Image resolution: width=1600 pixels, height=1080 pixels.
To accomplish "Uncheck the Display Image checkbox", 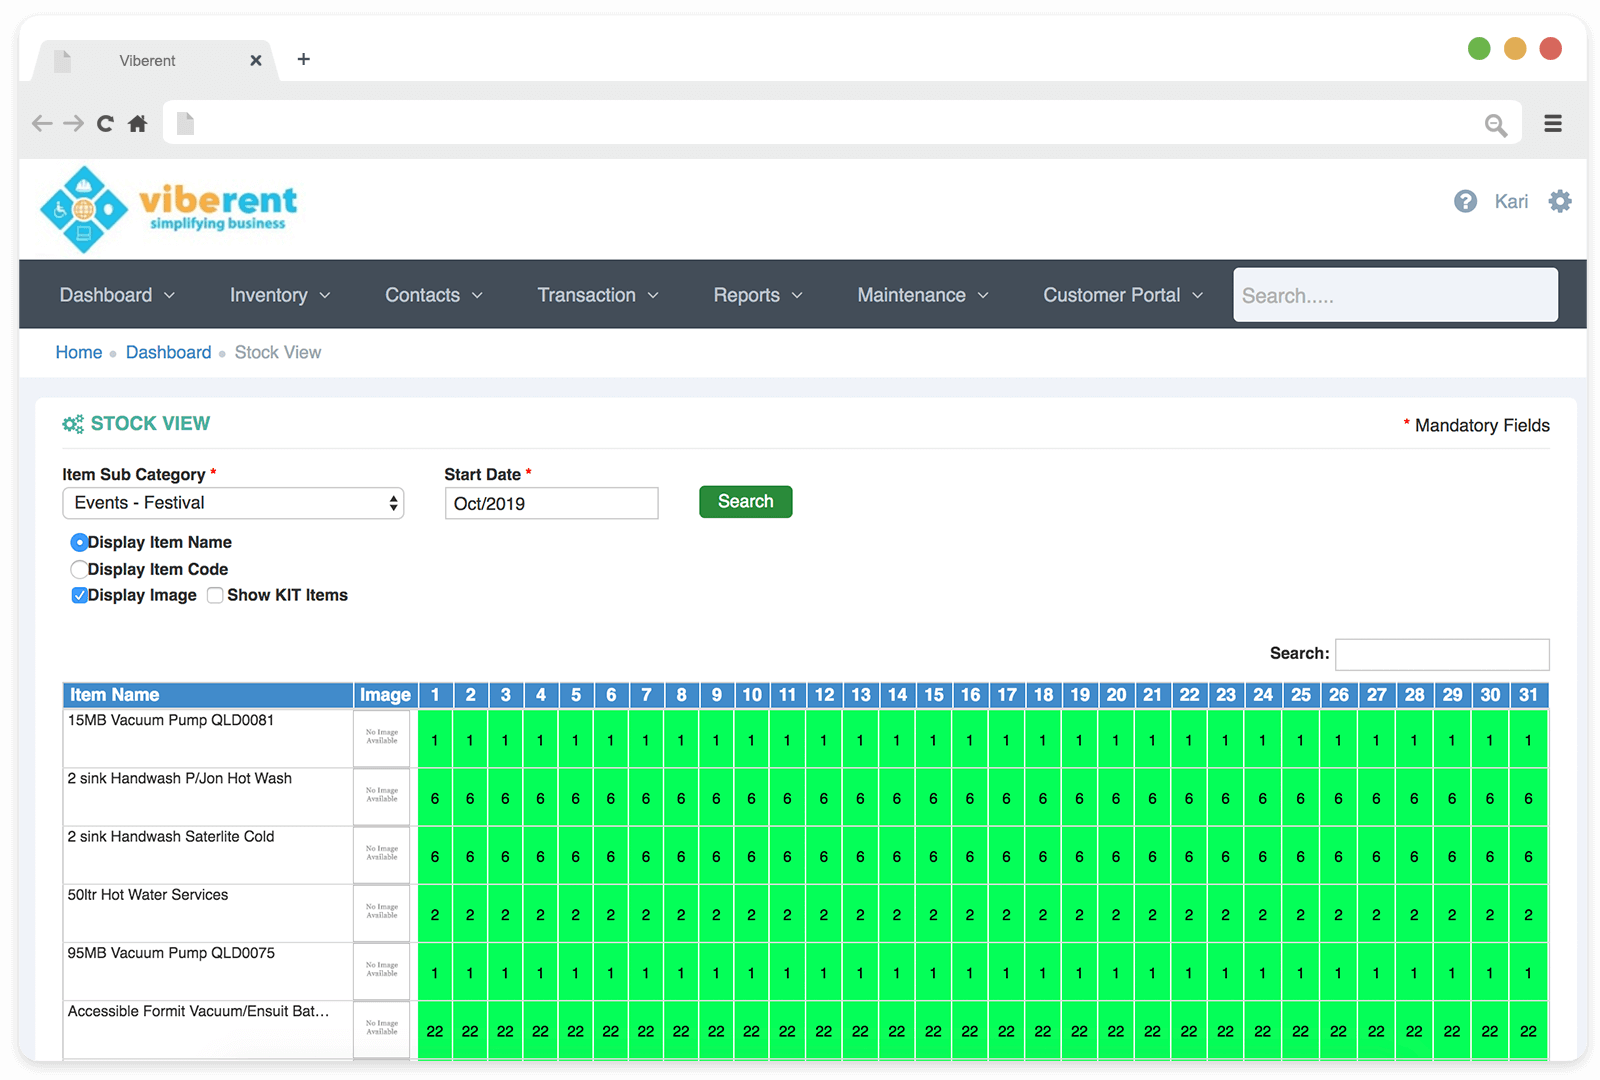I will pyautogui.click(x=79, y=595).
